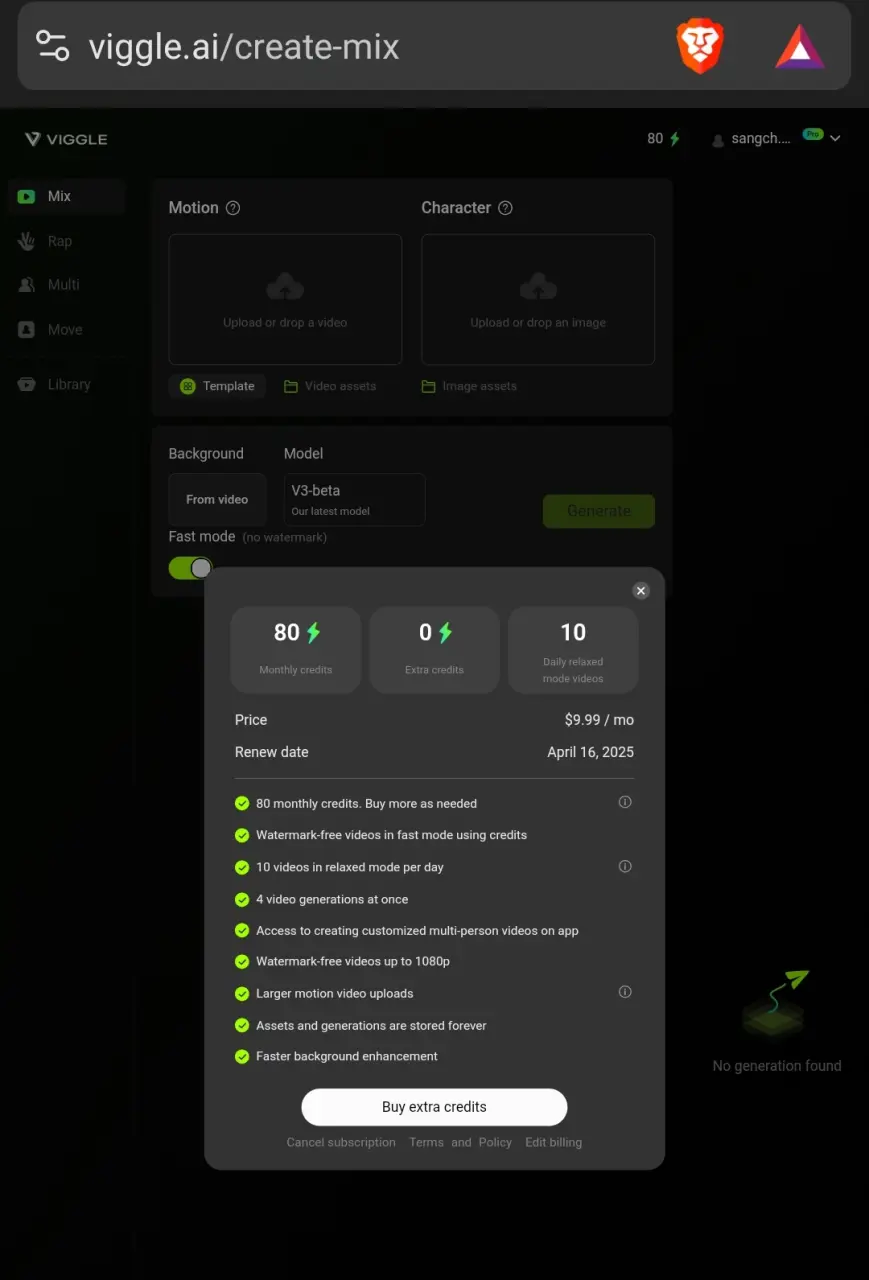The width and height of the screenshot is (869, 1280).
Task: Click the Library sidebar icon
Action: 27,384
